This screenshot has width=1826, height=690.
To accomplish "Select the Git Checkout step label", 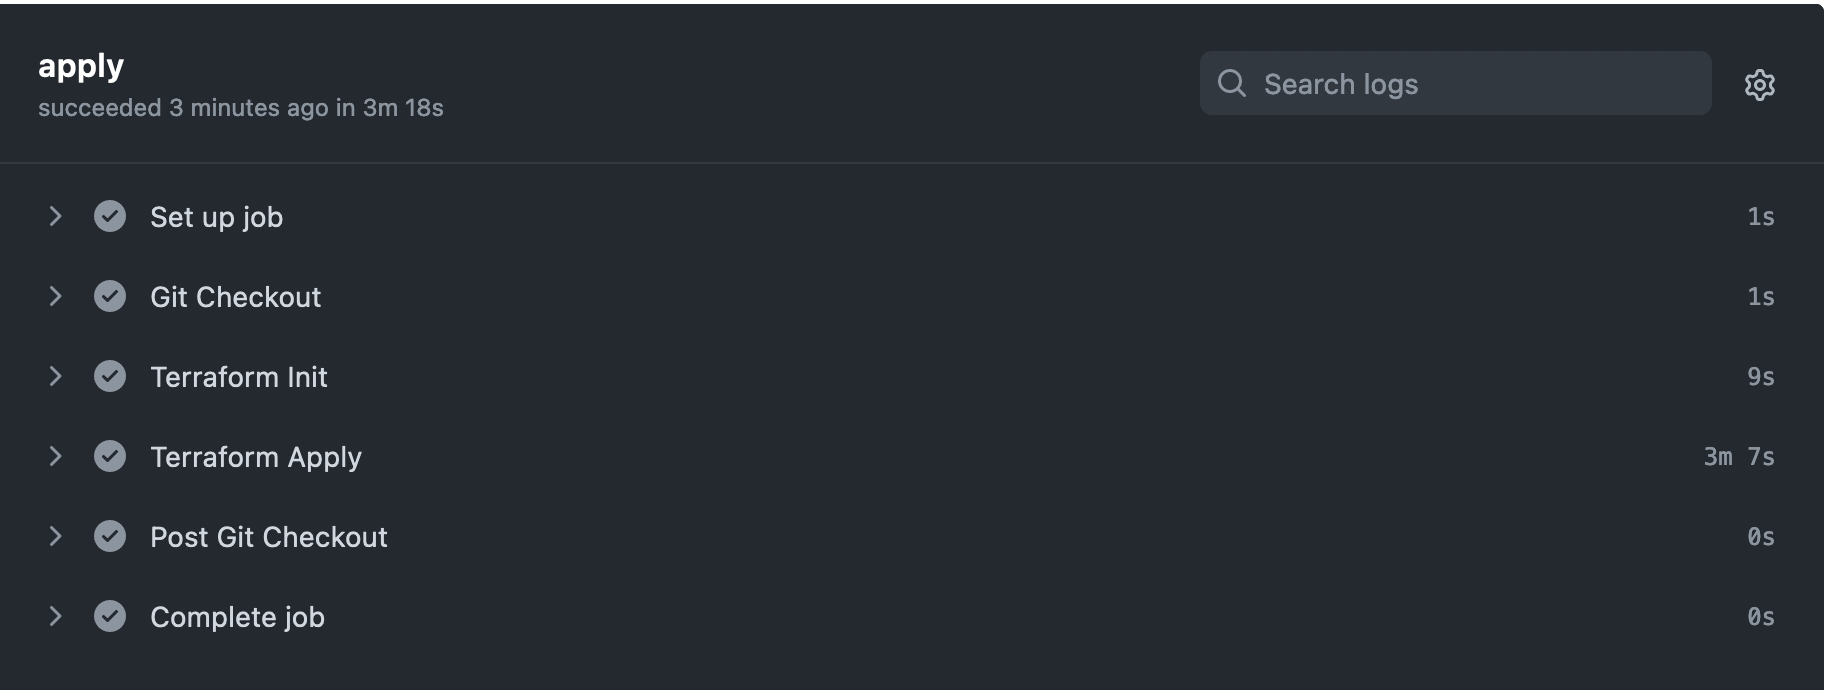I will tap(236, 297).
